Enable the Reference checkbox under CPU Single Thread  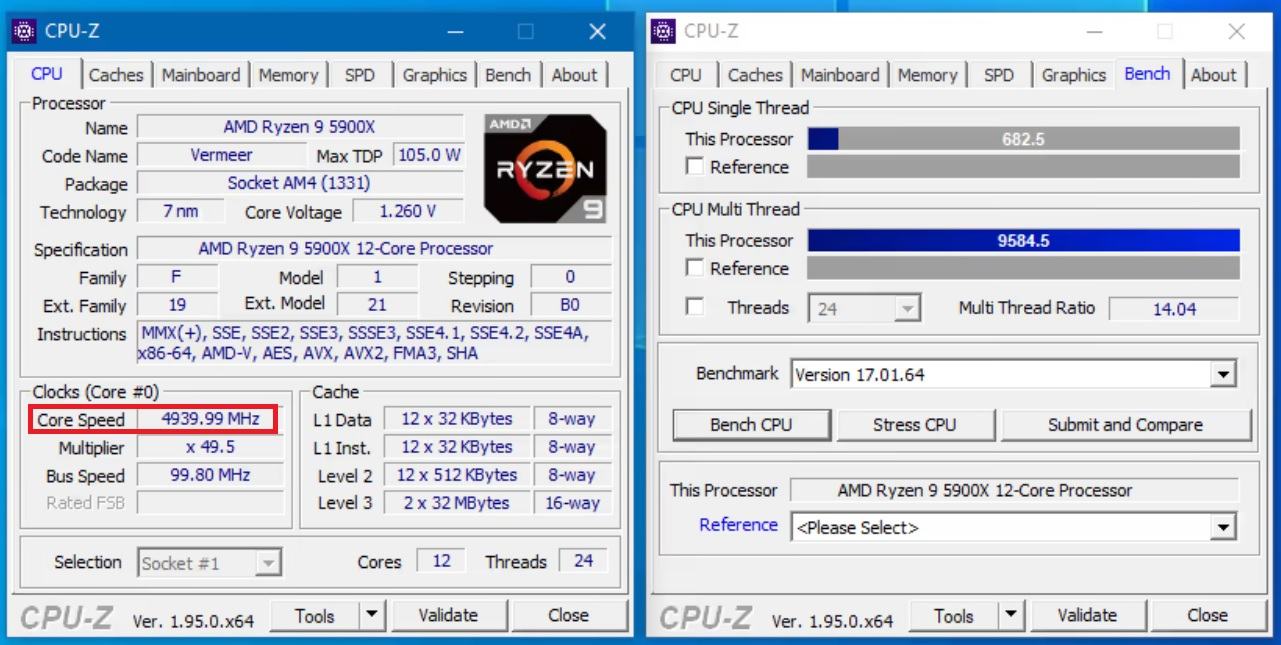click(x=695, y=167)
